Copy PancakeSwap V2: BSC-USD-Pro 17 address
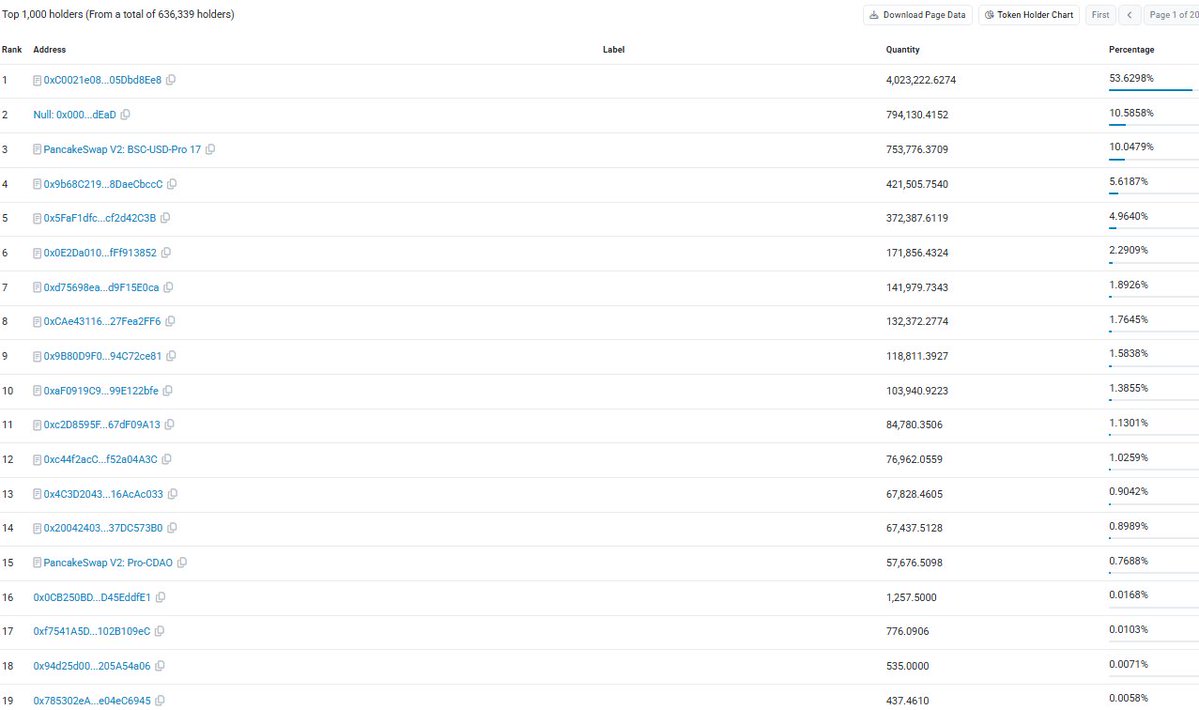This screenshot has height=710, width=1199. click(x=210, y=149)
